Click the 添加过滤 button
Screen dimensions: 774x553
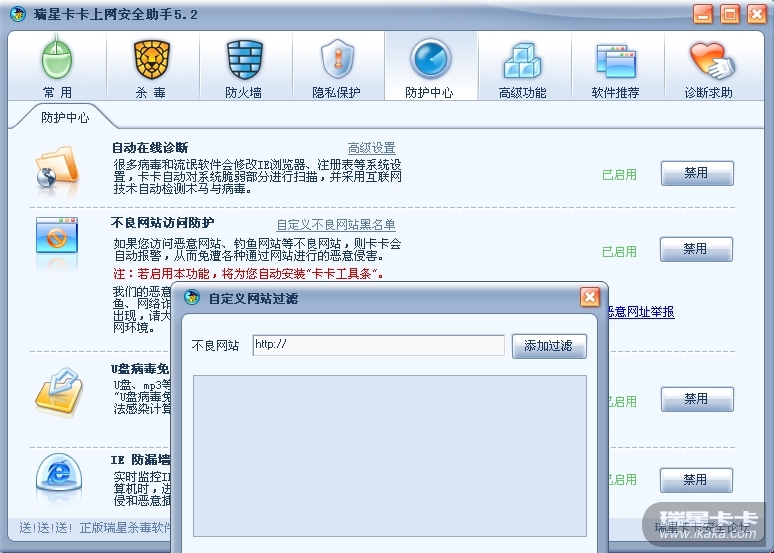pyautogui.click(x=549, y=346)
